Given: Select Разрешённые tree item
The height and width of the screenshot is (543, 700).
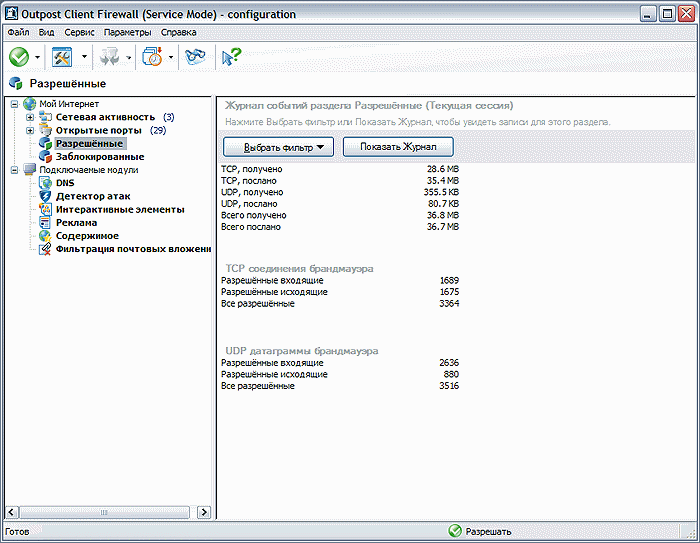Looking at the screenshot, I should [x=89, y=143].
